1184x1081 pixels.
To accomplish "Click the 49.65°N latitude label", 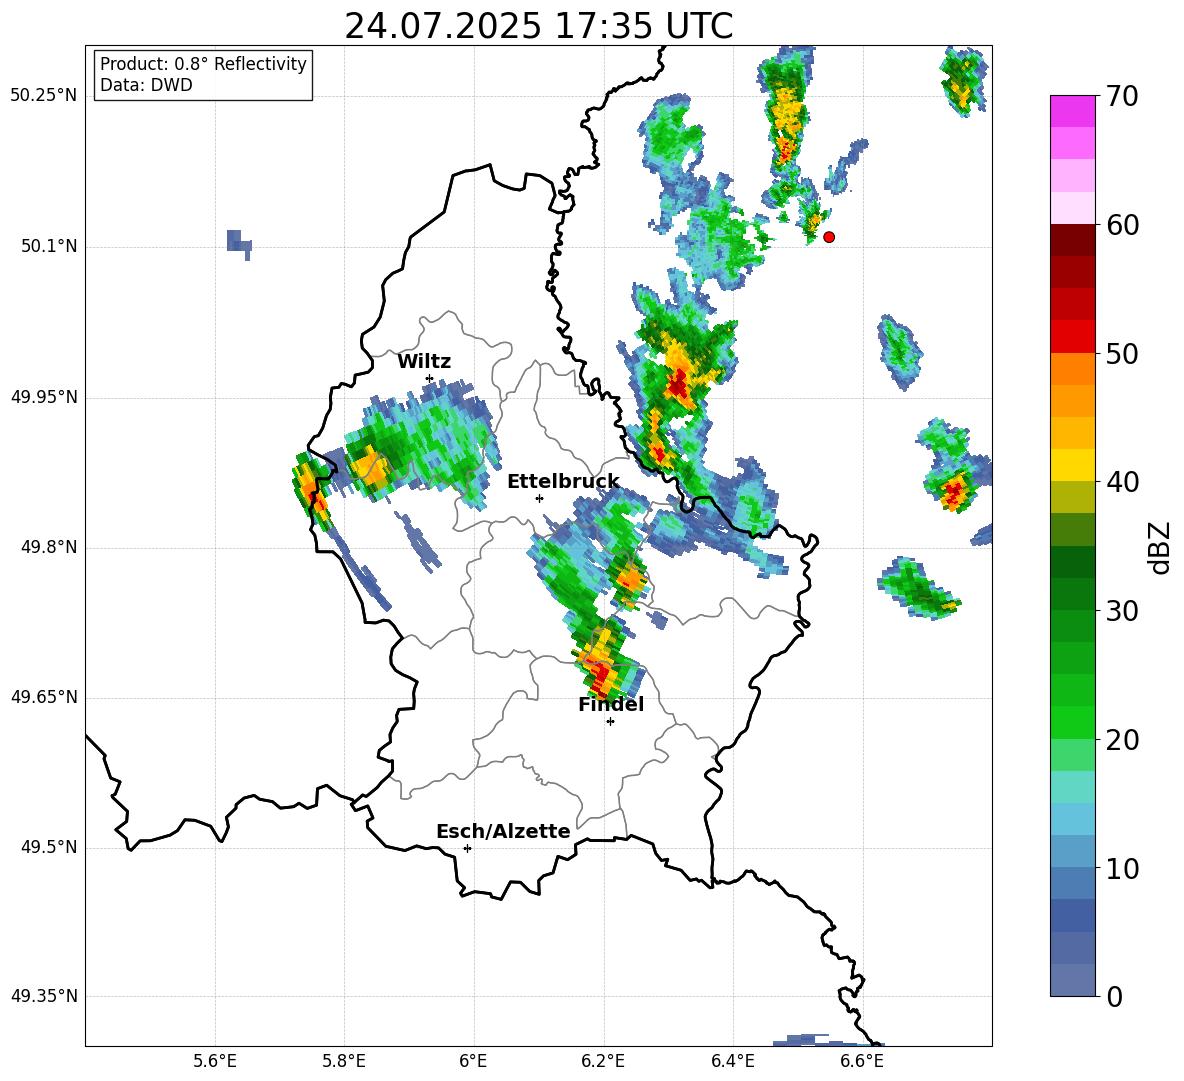I will click(x=44, y=697).
